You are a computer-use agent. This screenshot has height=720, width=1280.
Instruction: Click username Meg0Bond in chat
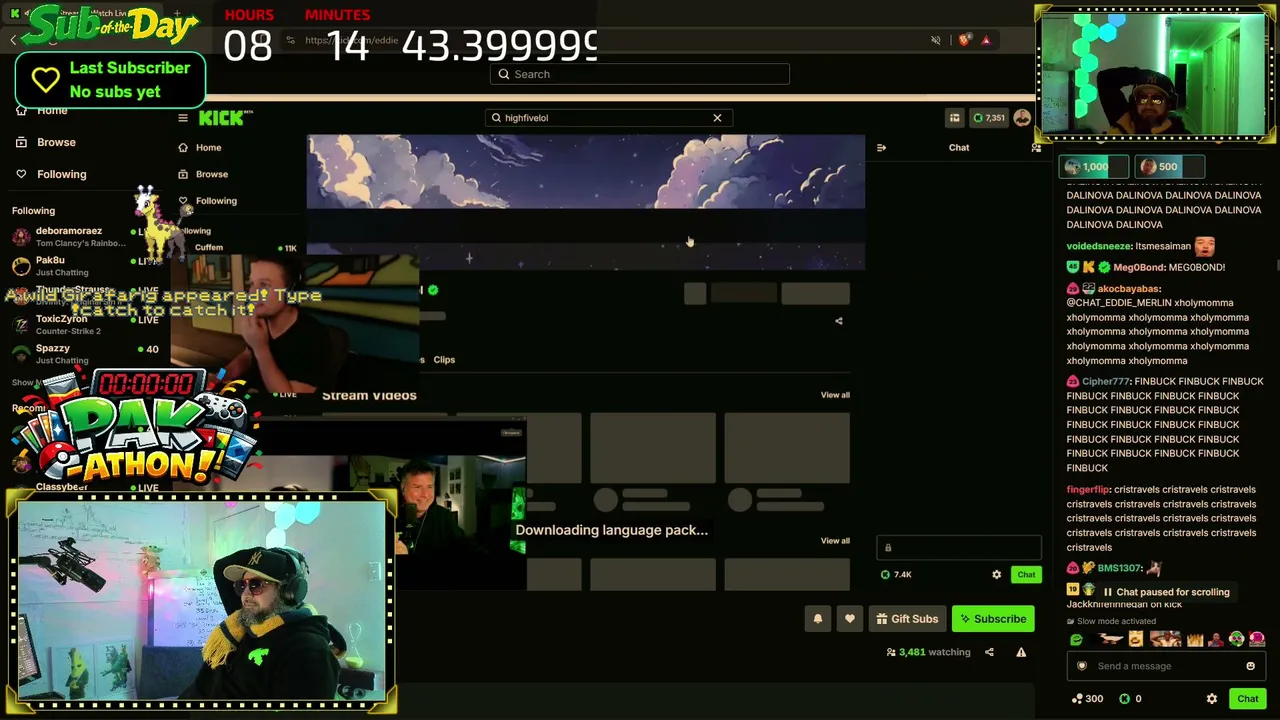[x=1138, y=268]
